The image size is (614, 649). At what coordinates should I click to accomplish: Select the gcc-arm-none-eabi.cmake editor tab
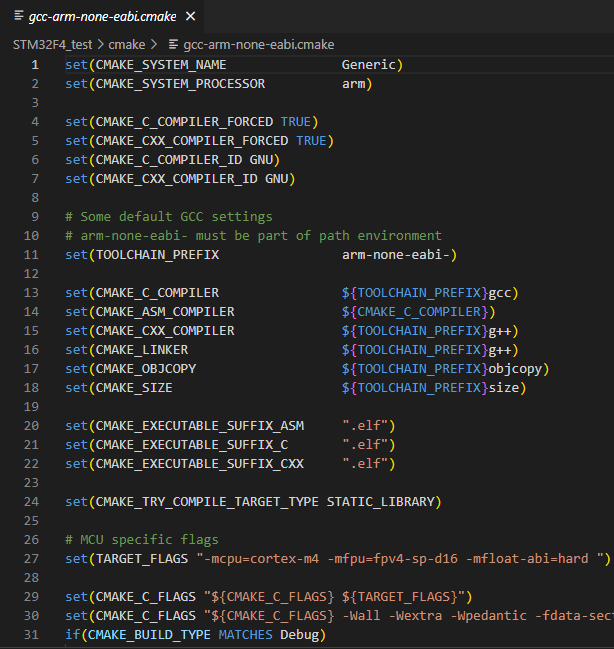[102, 17]
